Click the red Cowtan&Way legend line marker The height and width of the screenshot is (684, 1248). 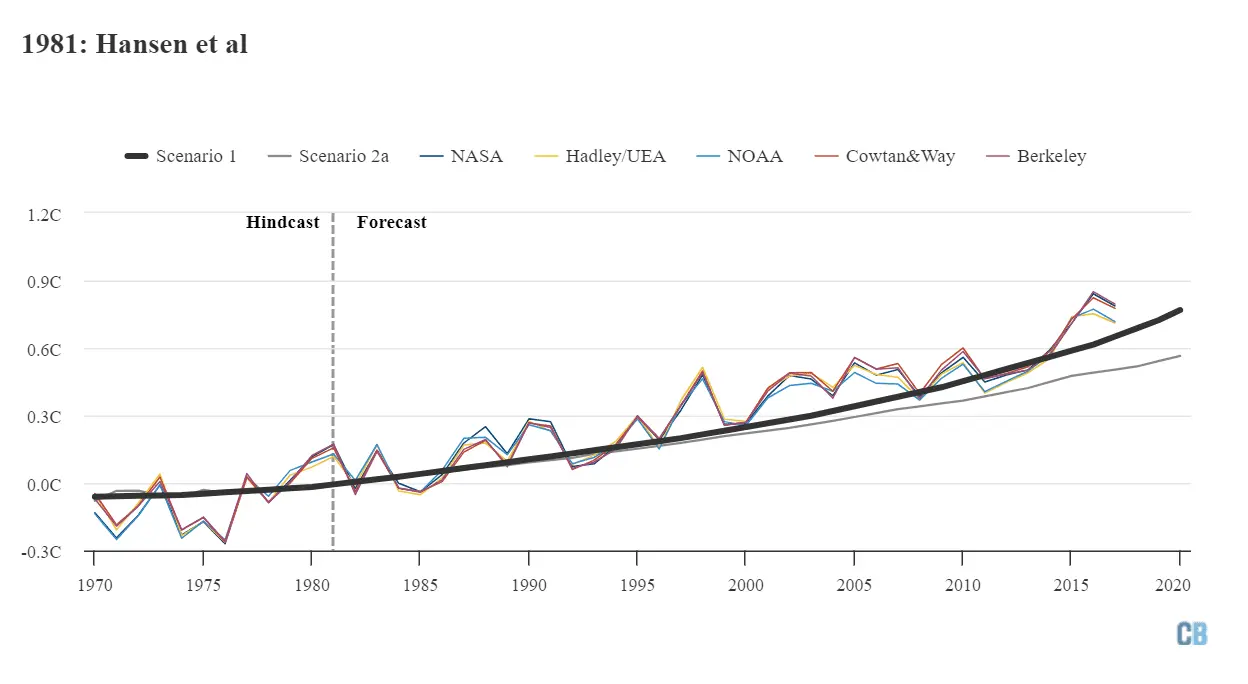(x=826, y=156)
